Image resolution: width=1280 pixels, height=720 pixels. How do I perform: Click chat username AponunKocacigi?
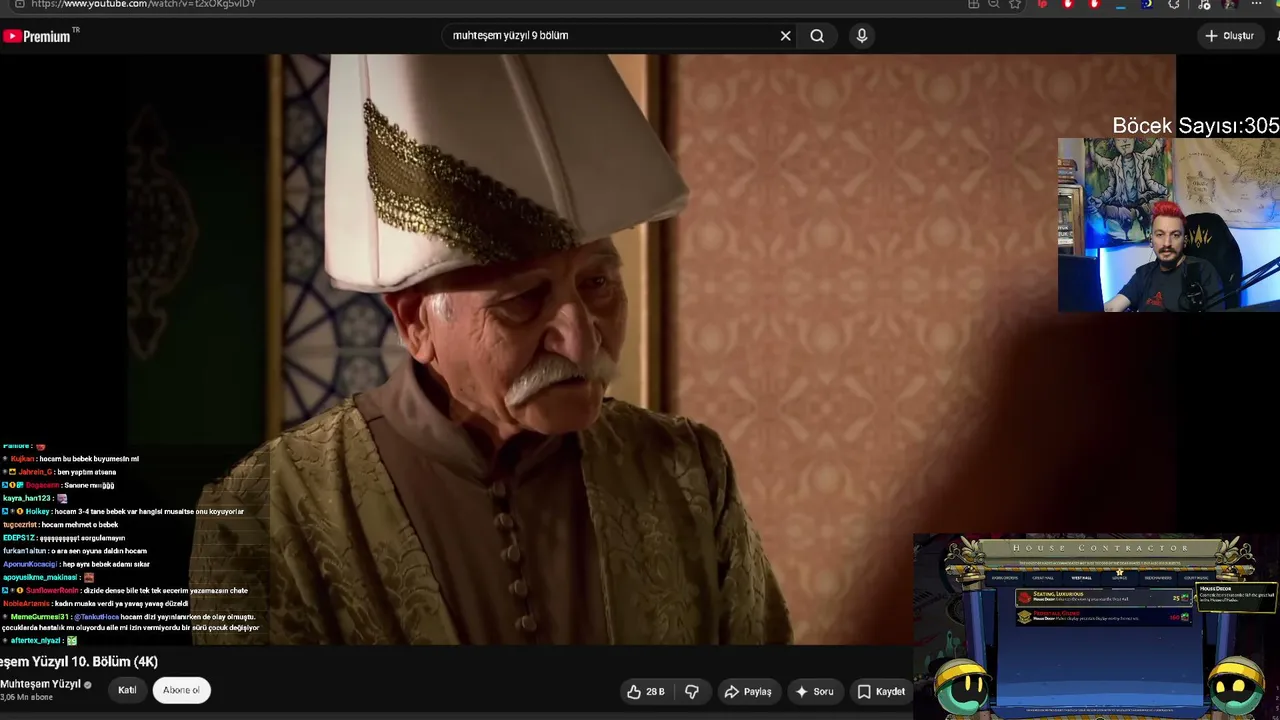click(x=30, y=564)
